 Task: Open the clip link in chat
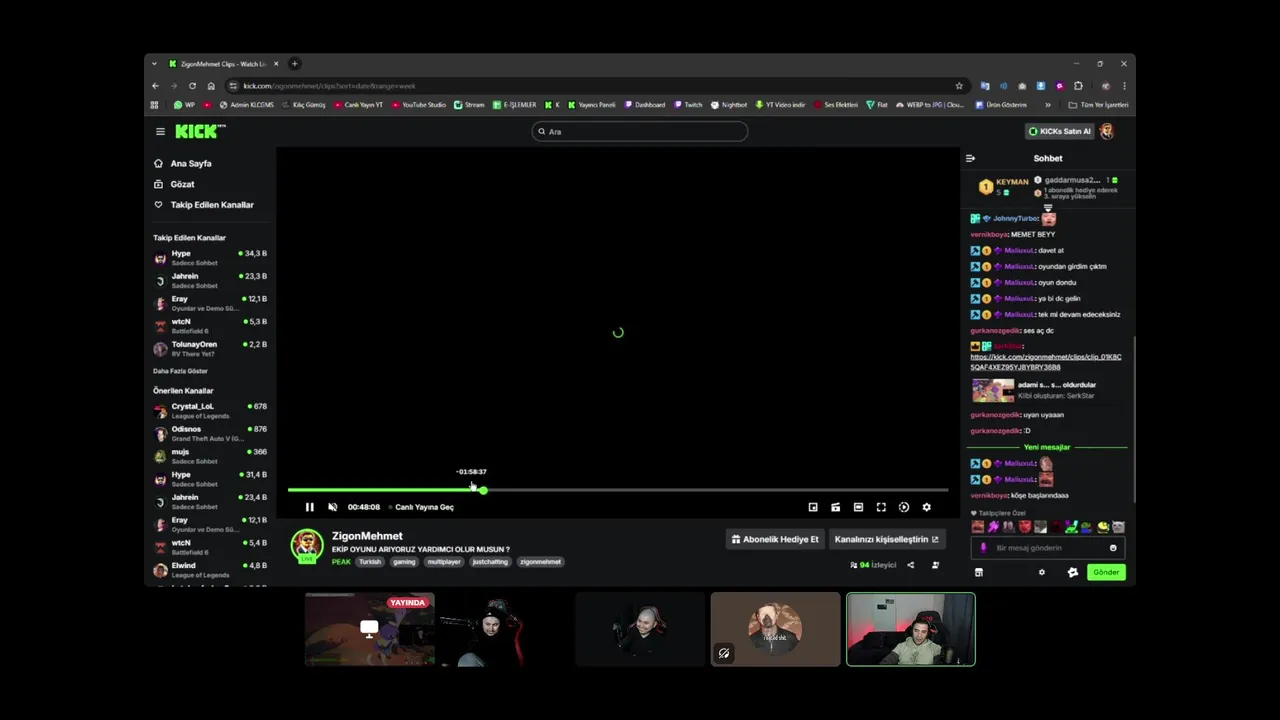[x=1046, y=362]
